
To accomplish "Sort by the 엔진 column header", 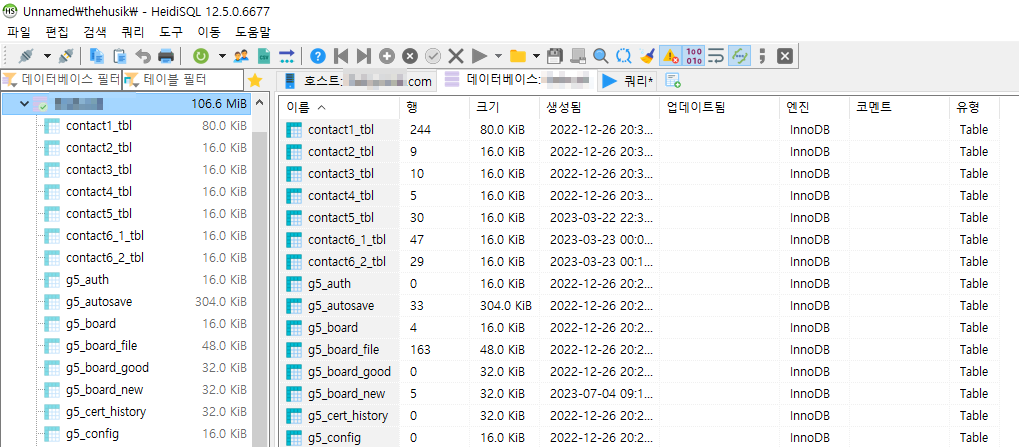I will [x=814, y=107].
